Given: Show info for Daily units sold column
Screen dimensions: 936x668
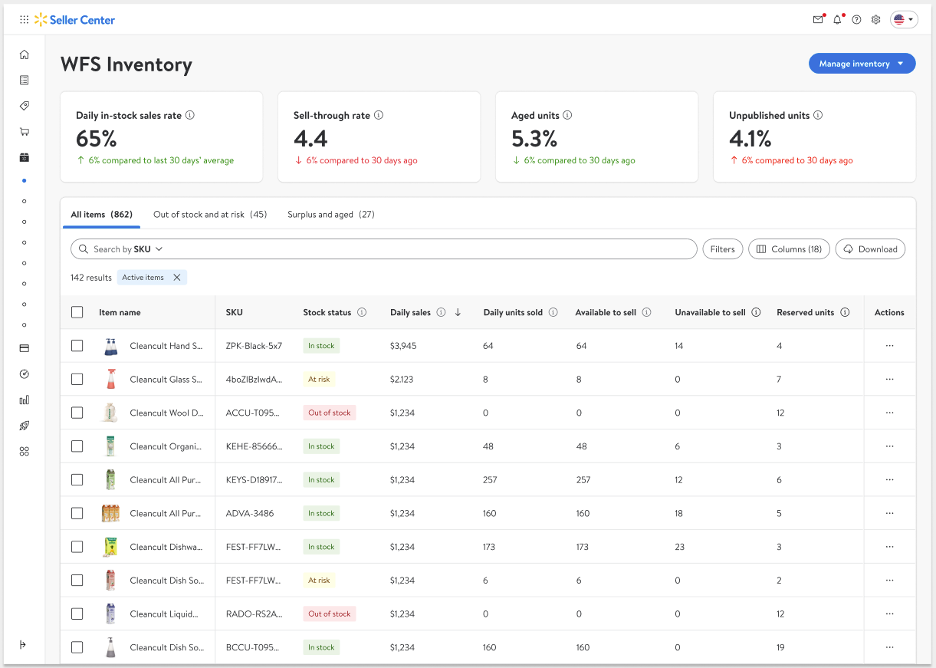Looking at the screenshot, I should coord(553,312).
